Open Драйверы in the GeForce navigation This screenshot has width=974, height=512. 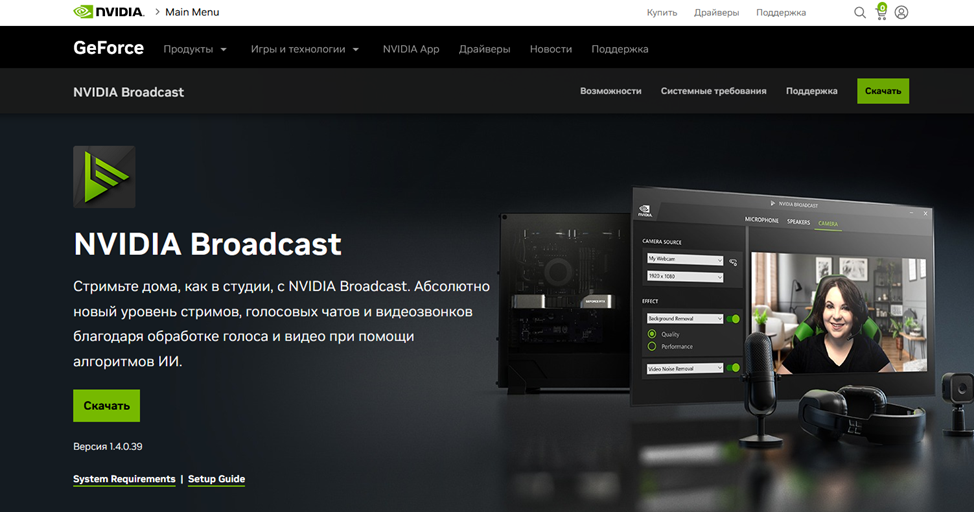pos(485,49)
